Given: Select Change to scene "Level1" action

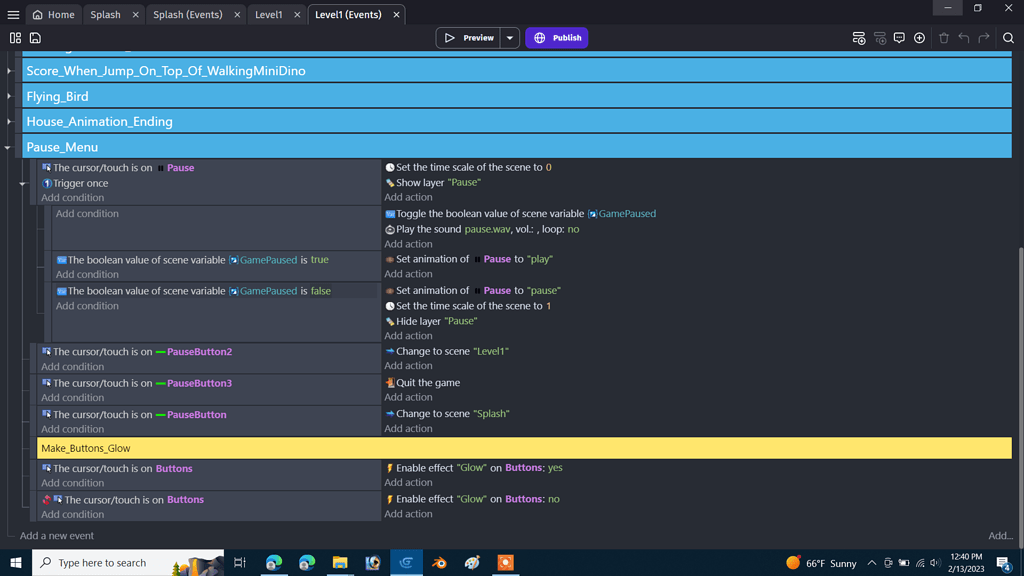Looking at the screenshot, I should 447,351.
